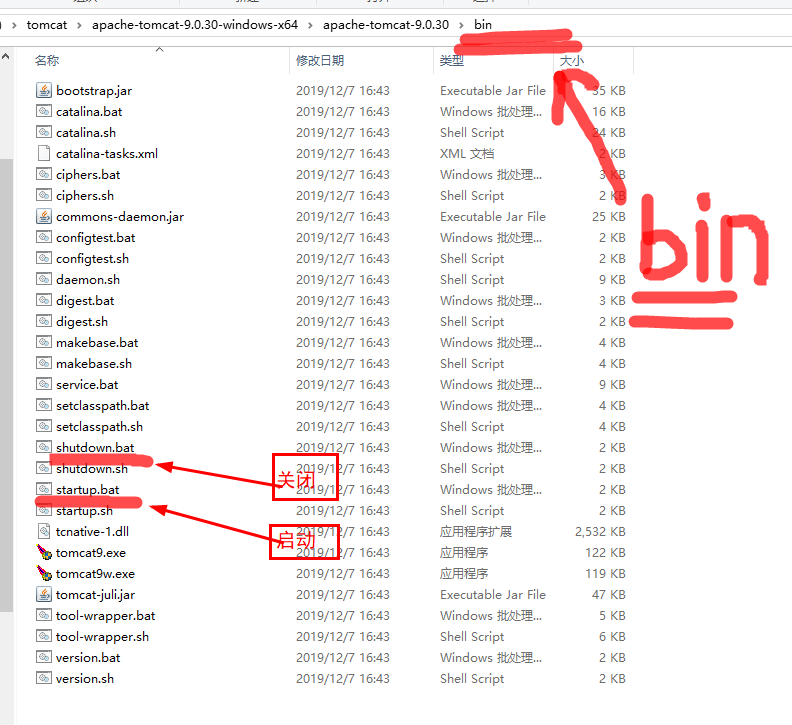This screenshot has width=792, height=725.
Task: Click the 2,532 KB size cell
Action: tap(600, 531)
